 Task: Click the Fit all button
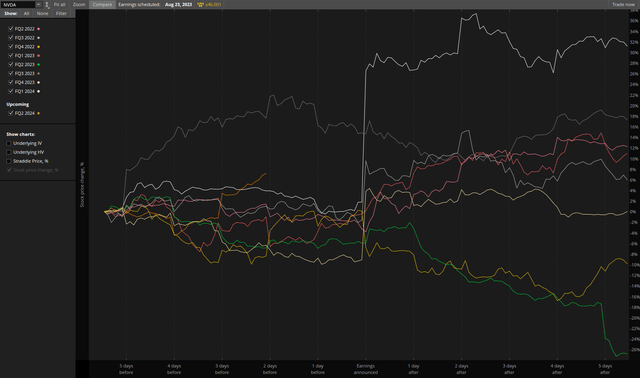60,4
